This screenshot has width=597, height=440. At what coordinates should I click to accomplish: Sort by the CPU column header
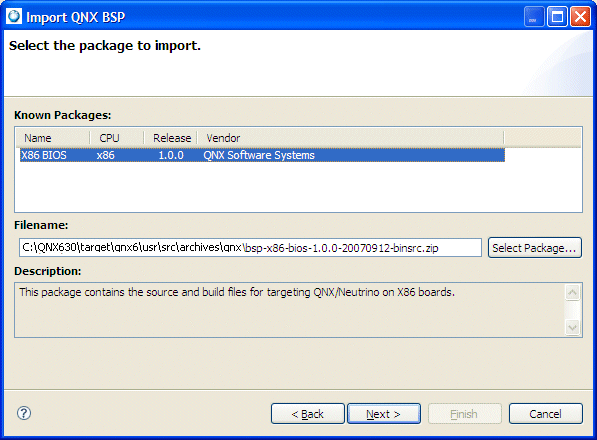(117, 138)
